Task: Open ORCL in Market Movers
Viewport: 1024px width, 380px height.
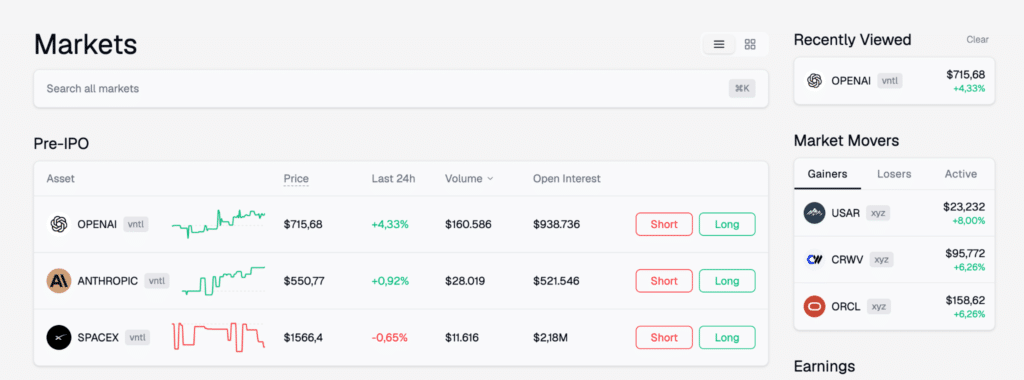Action: pyautogui.click(x=894, y=306)
